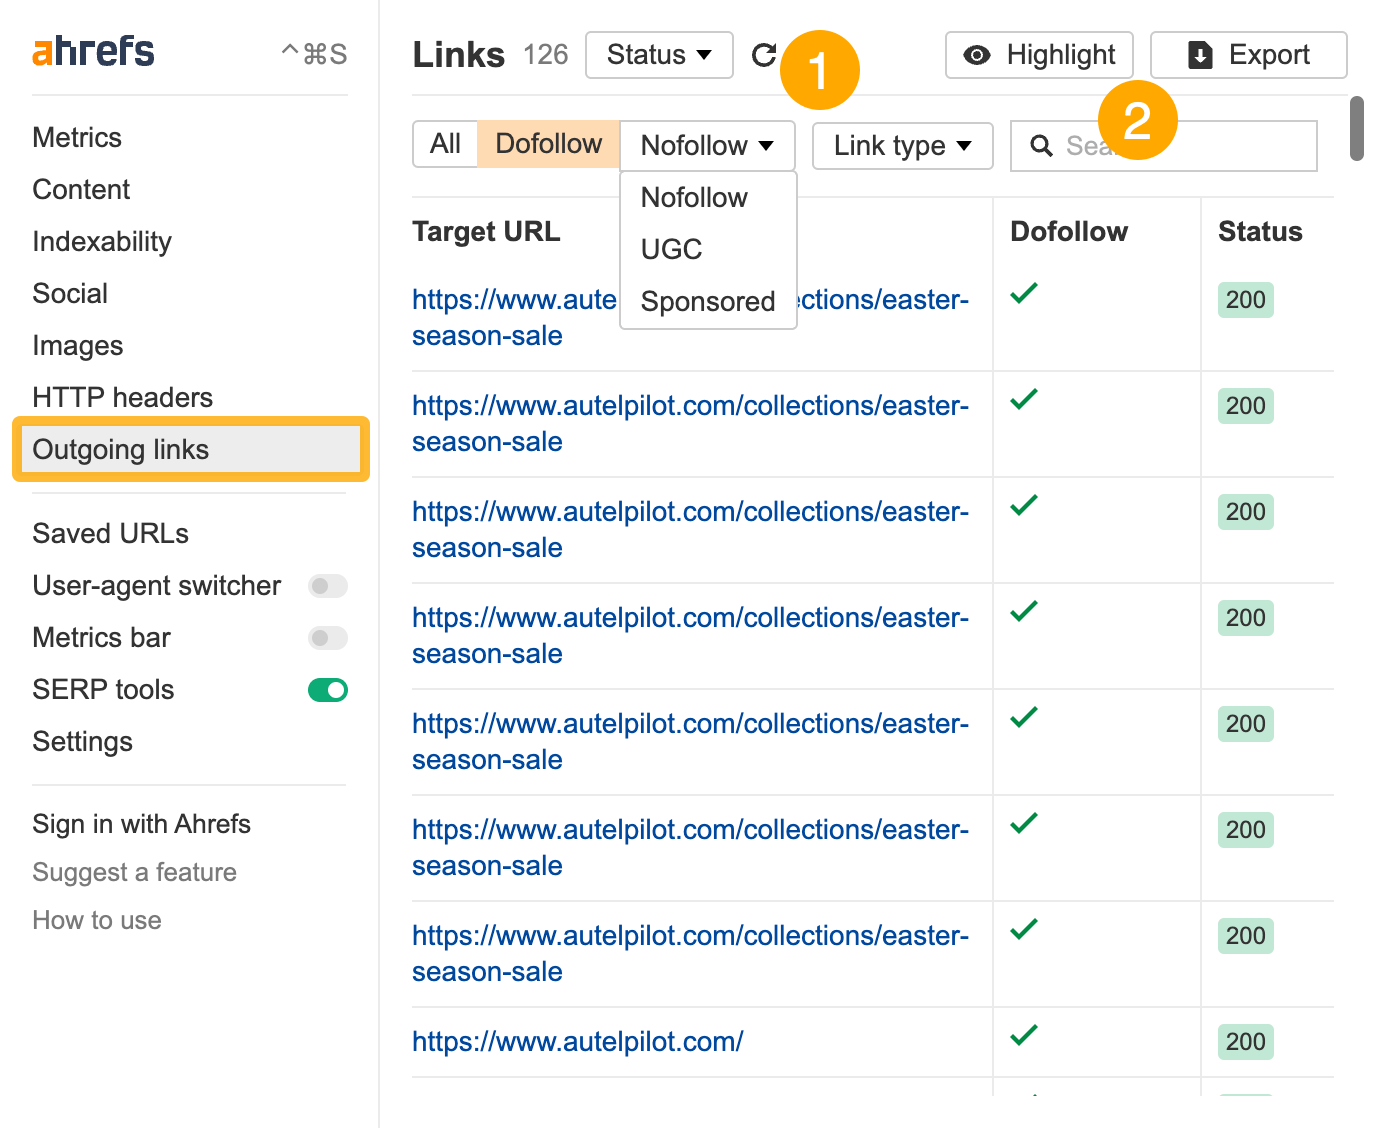
Task: Select the All filter tab
Action: point(445,144)
